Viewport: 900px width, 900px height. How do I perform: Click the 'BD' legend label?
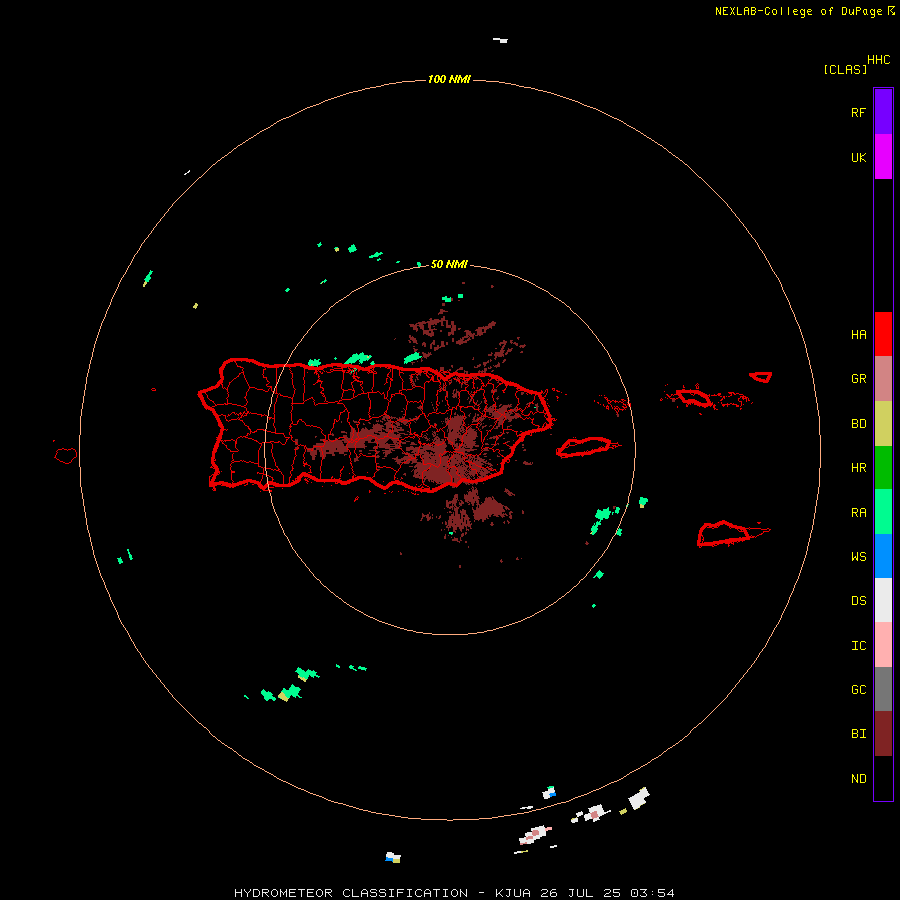[x=859, y=424]
